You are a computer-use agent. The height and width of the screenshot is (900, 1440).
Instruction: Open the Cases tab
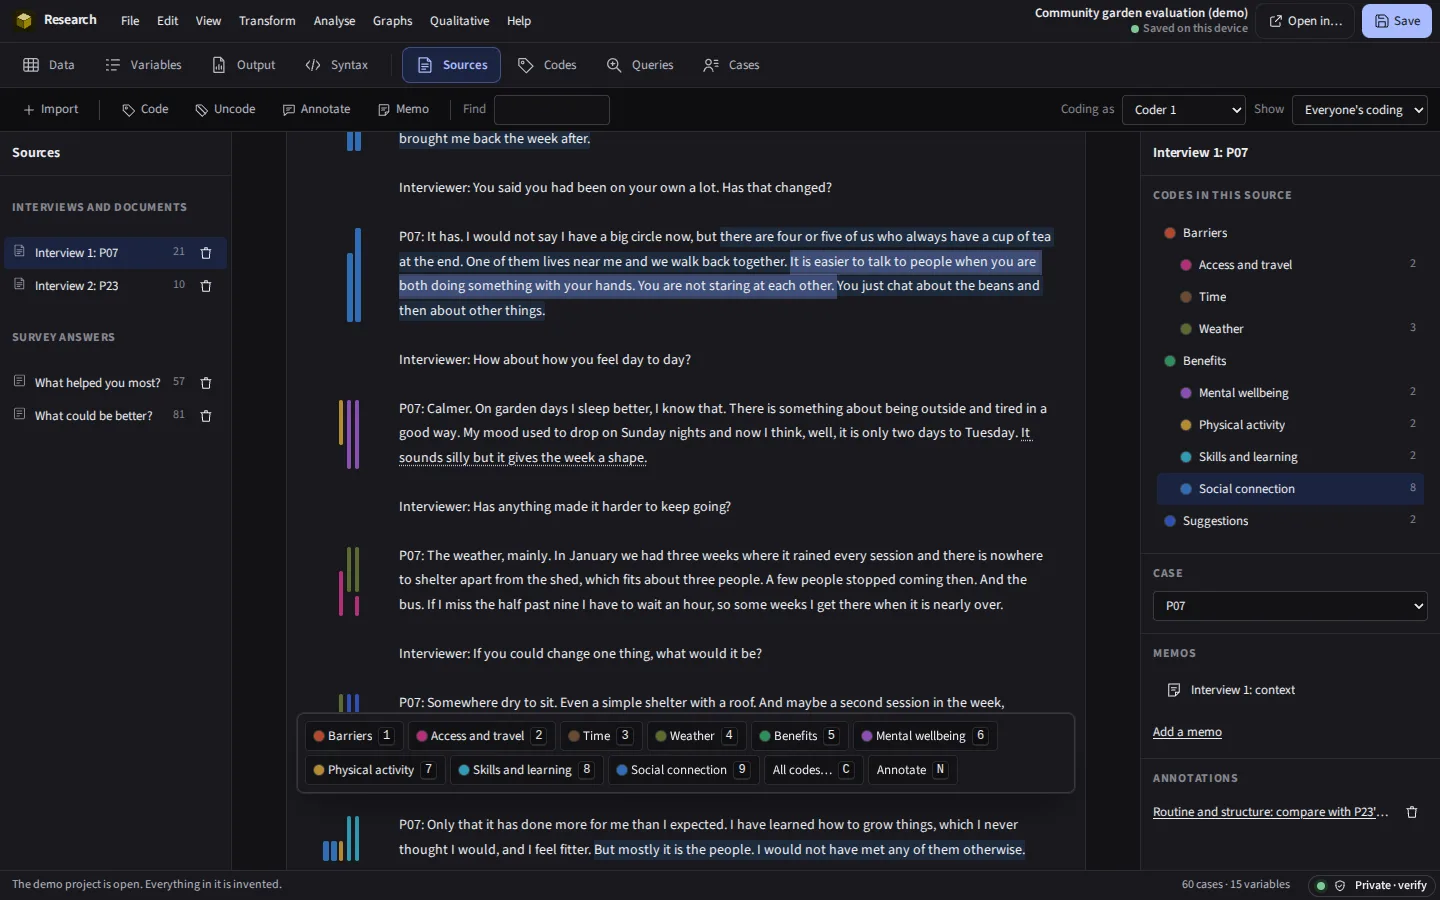pyautogui.click(x=731, y=65)
